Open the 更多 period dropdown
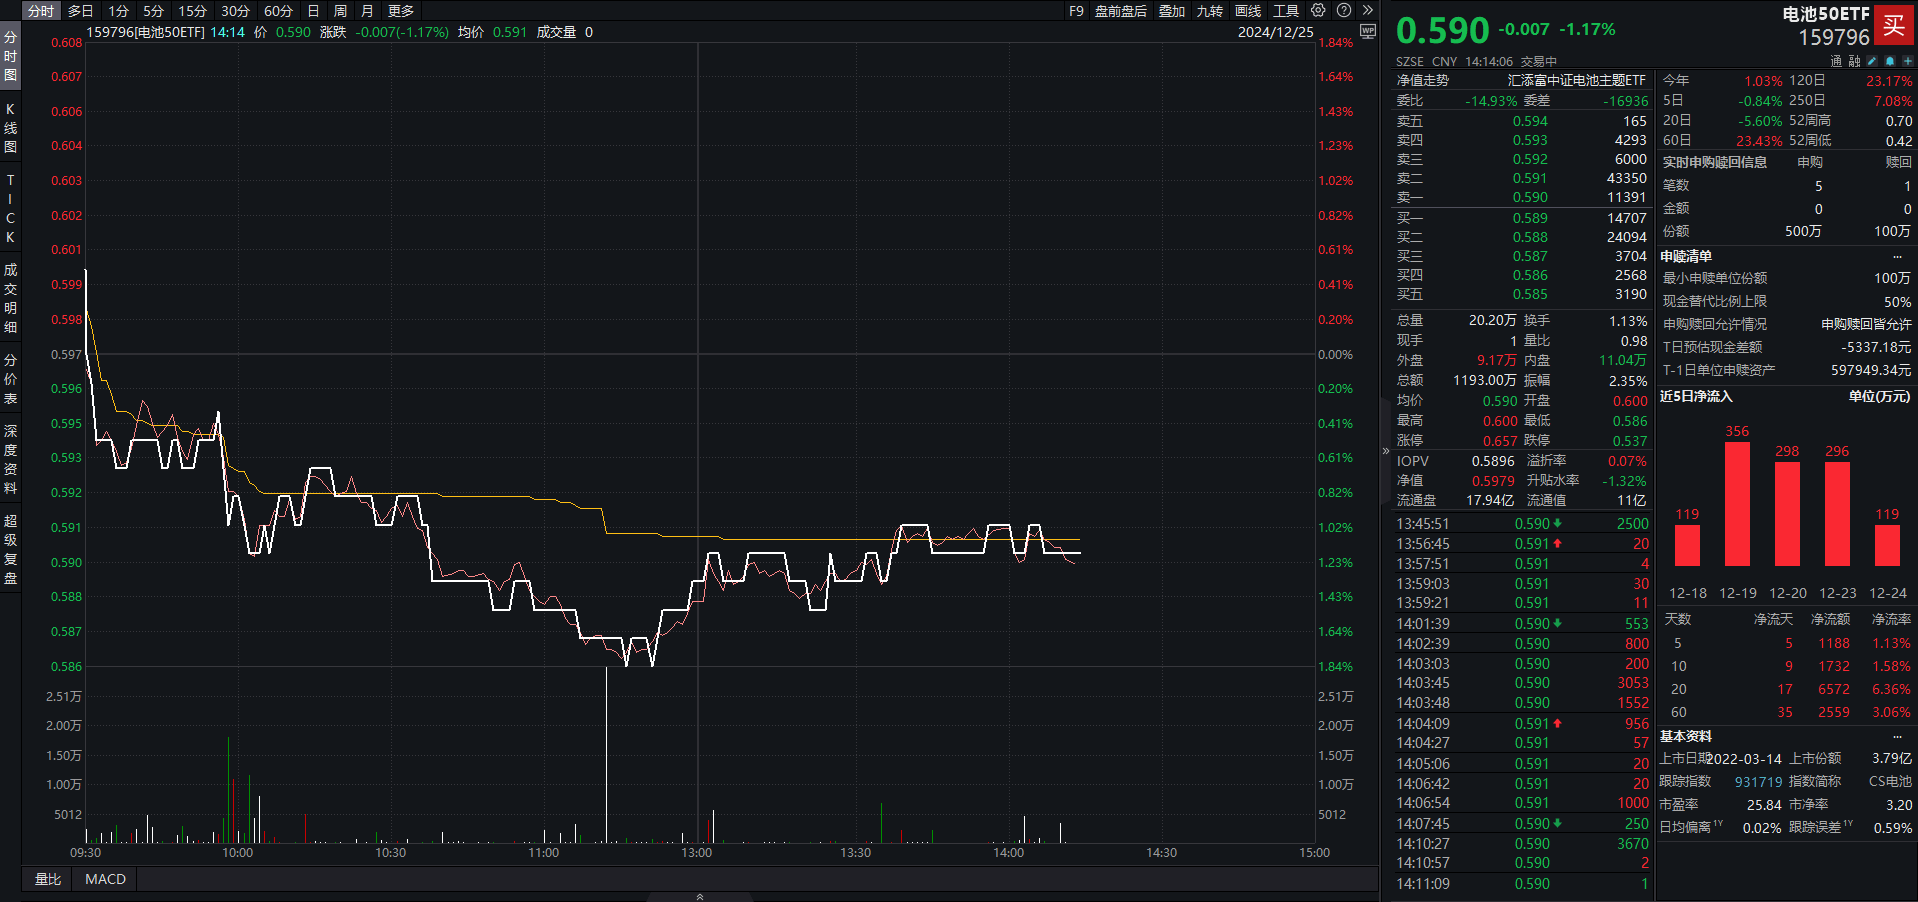 400,11
